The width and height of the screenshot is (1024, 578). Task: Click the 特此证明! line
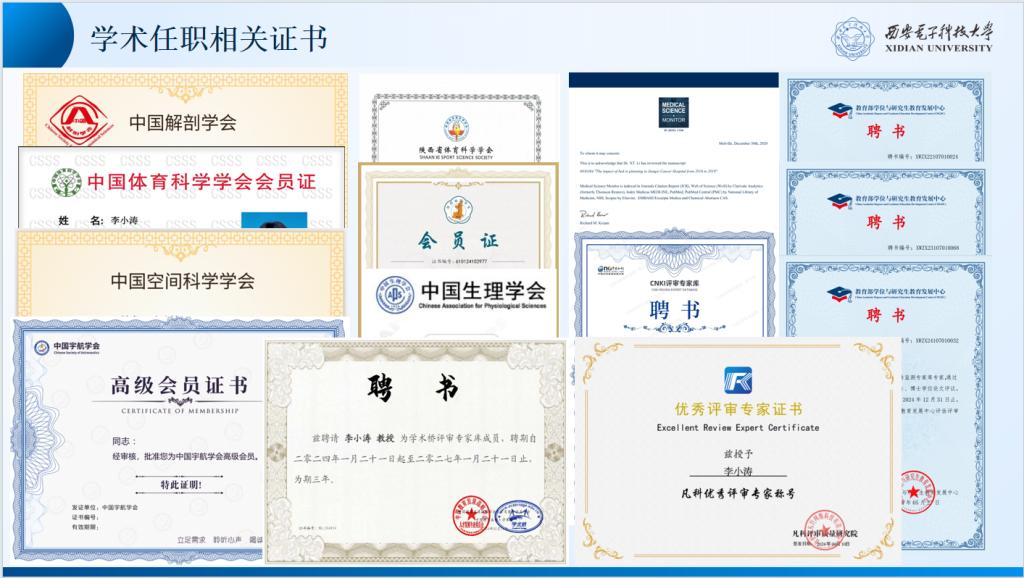(x=181, y=485)
